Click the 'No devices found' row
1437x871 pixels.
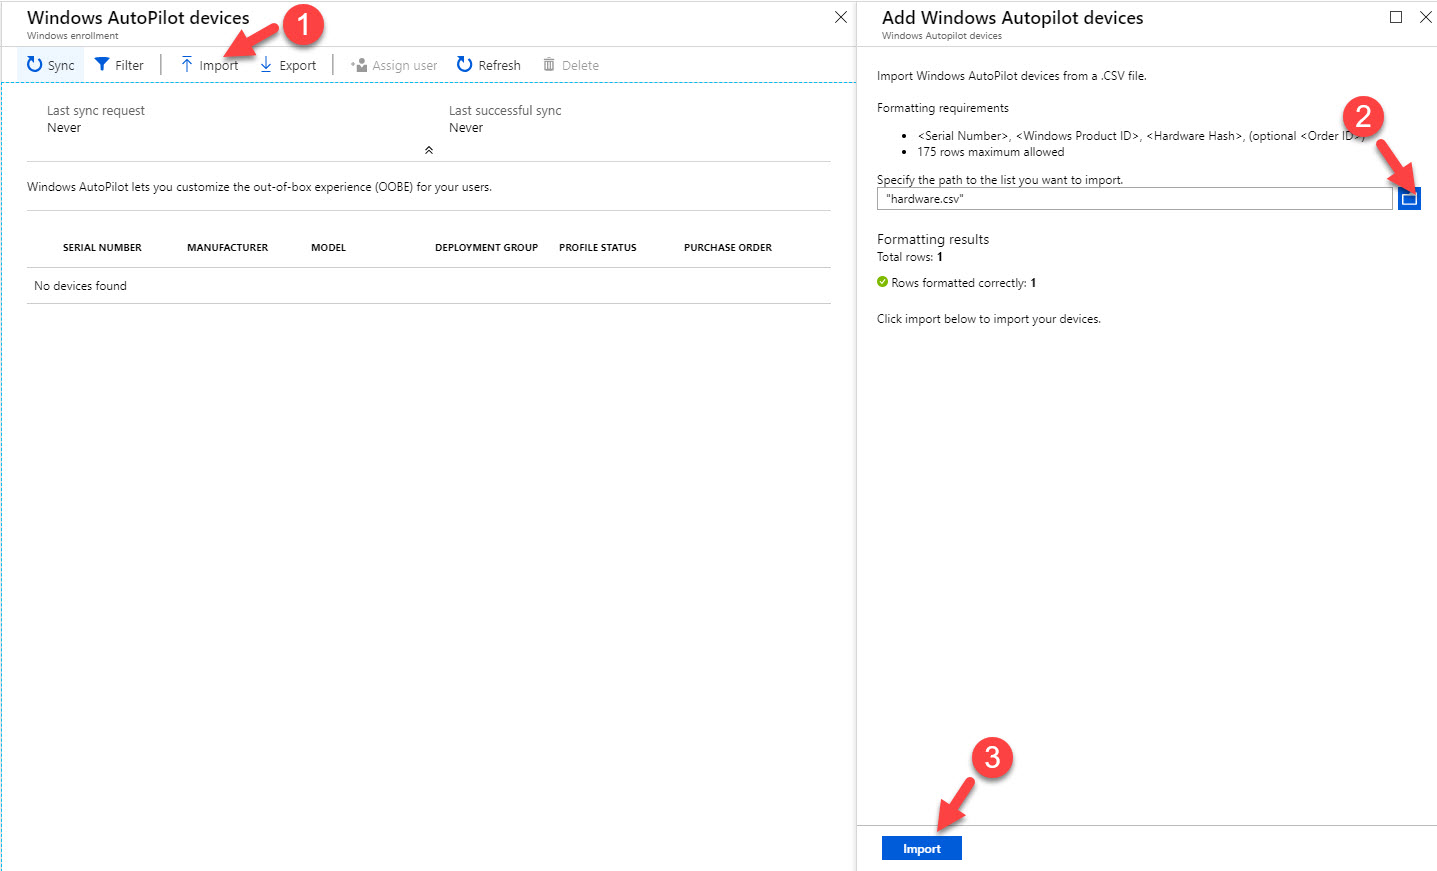click(x=429, y=286)
